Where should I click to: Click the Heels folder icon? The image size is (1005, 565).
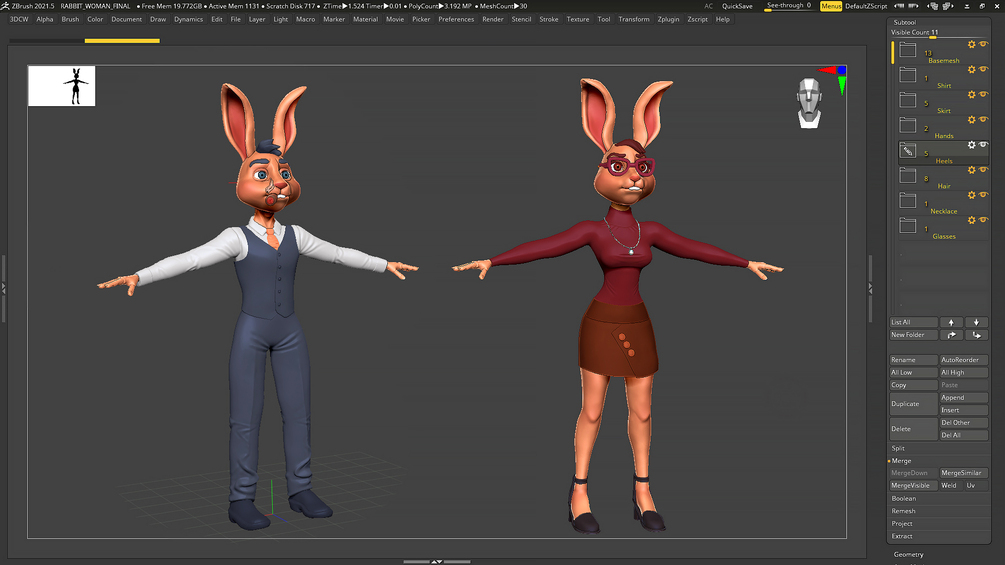pyautogui.click(x=908, y=151)
